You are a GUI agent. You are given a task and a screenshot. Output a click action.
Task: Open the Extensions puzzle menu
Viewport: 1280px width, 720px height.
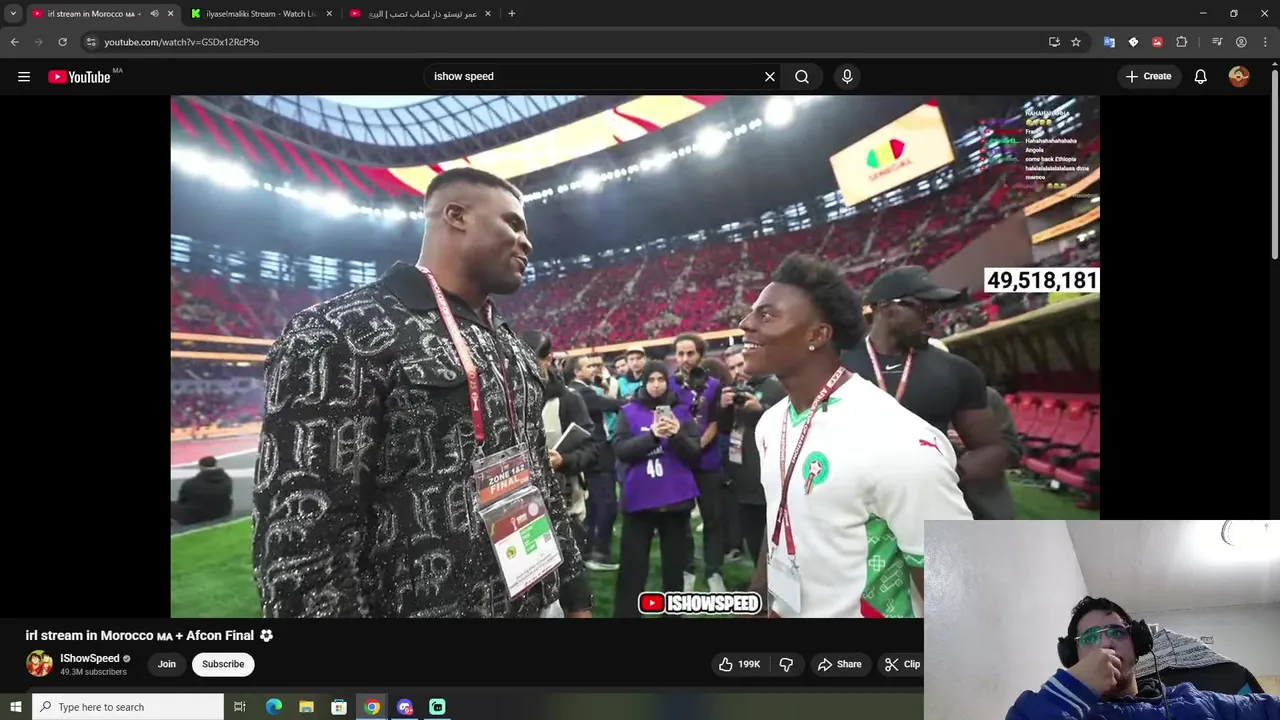(x=1182, y=42)
